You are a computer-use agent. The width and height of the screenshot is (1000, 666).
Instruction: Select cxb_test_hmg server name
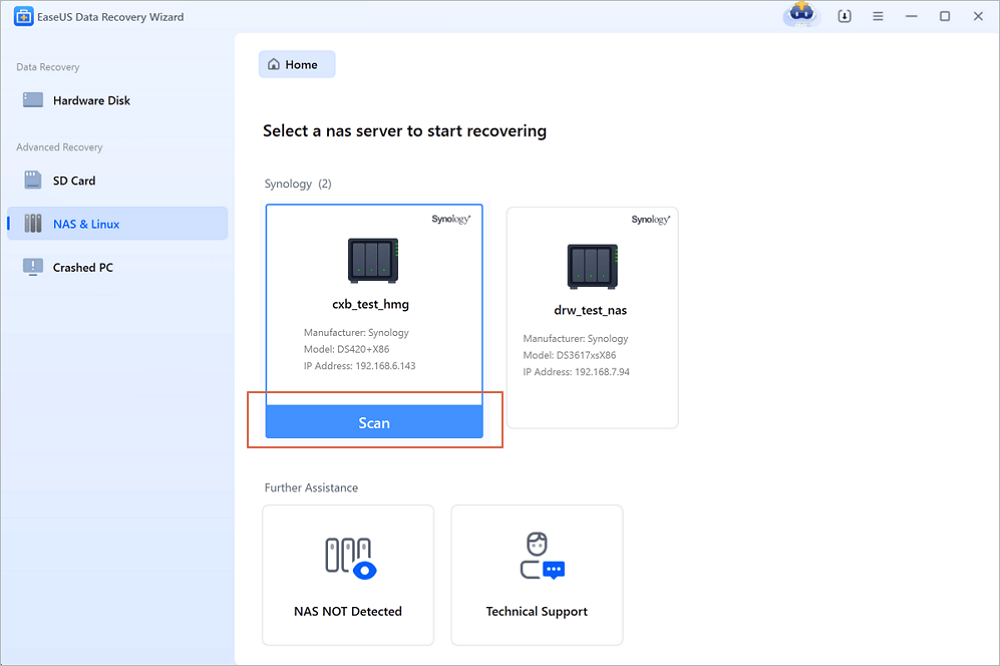(x=371, y=304)
